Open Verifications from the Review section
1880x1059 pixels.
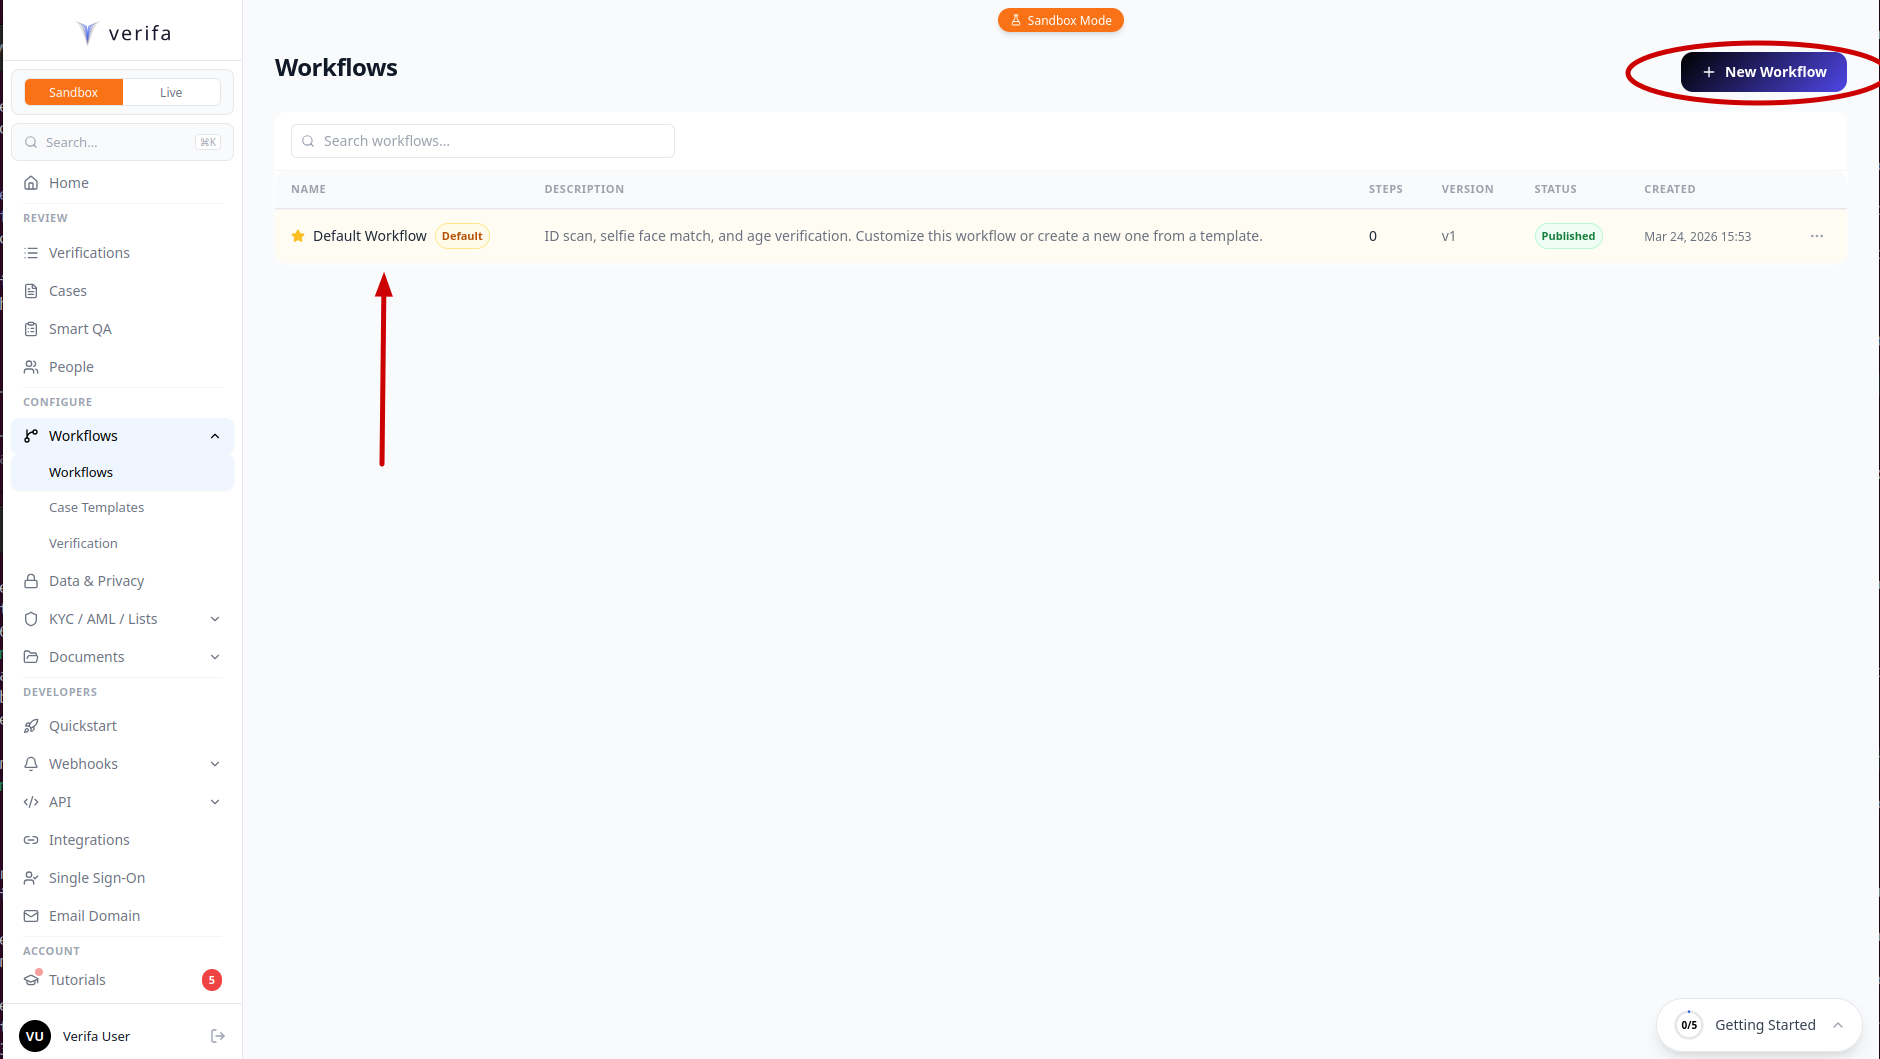point(89,252)
